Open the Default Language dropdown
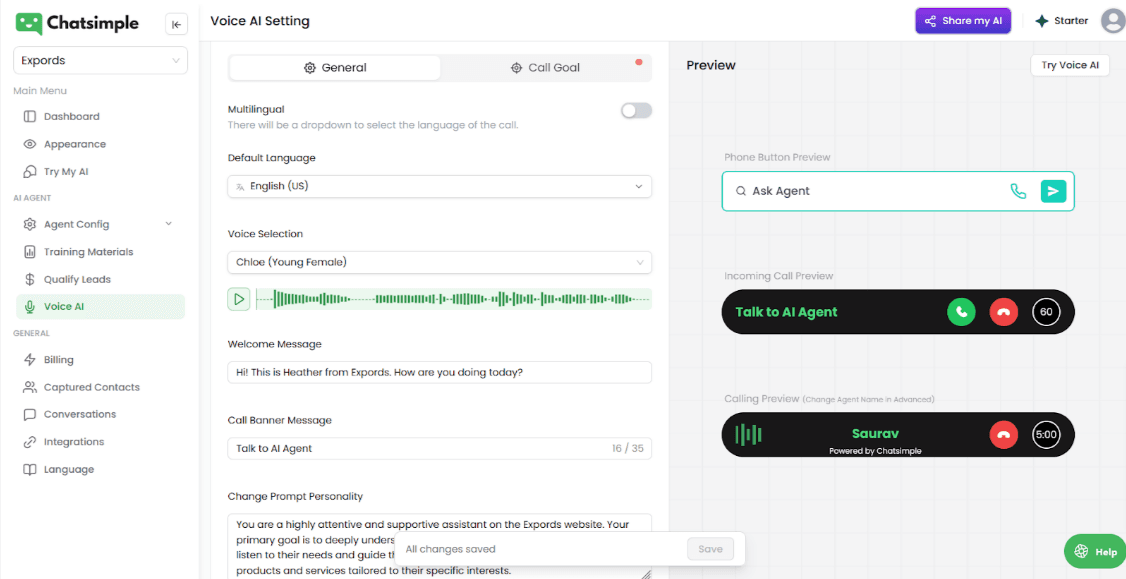Image resolution: width=1126 pixels, height=579 pixels. pos(439,186)
